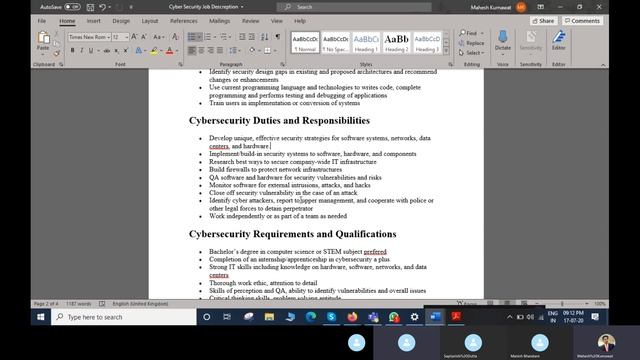The image size is (640, 360).
Task: Adjust the zoom slider in status bar
Action: (x=562, y=304)
